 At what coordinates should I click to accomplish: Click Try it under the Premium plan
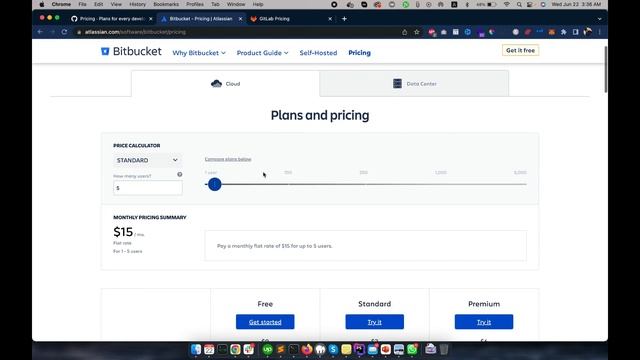pos(484,322)
